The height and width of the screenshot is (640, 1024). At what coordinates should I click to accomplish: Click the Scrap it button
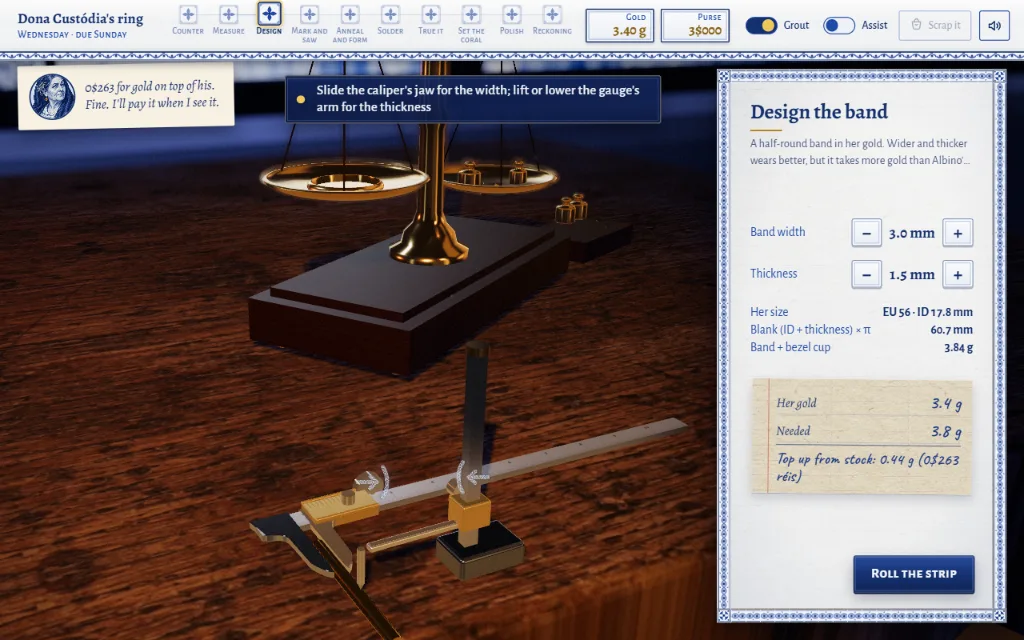tap(935, 25)
